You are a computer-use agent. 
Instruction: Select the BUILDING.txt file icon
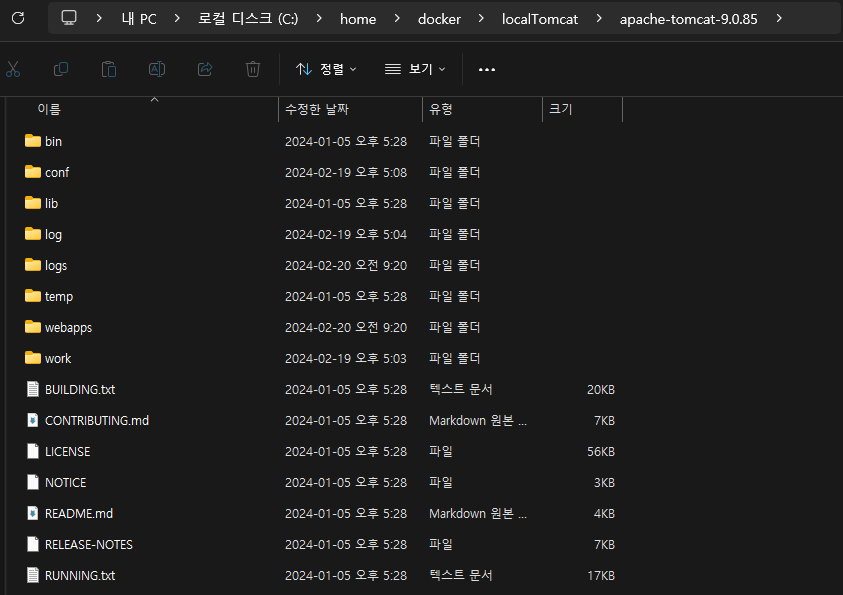(x=33, y=389)
